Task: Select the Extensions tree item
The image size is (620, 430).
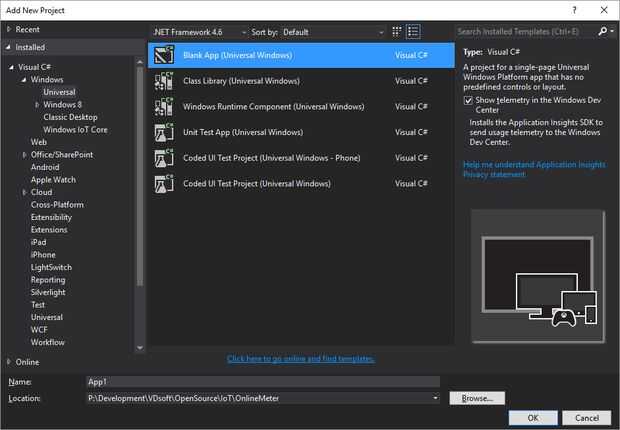Action: 49,230
